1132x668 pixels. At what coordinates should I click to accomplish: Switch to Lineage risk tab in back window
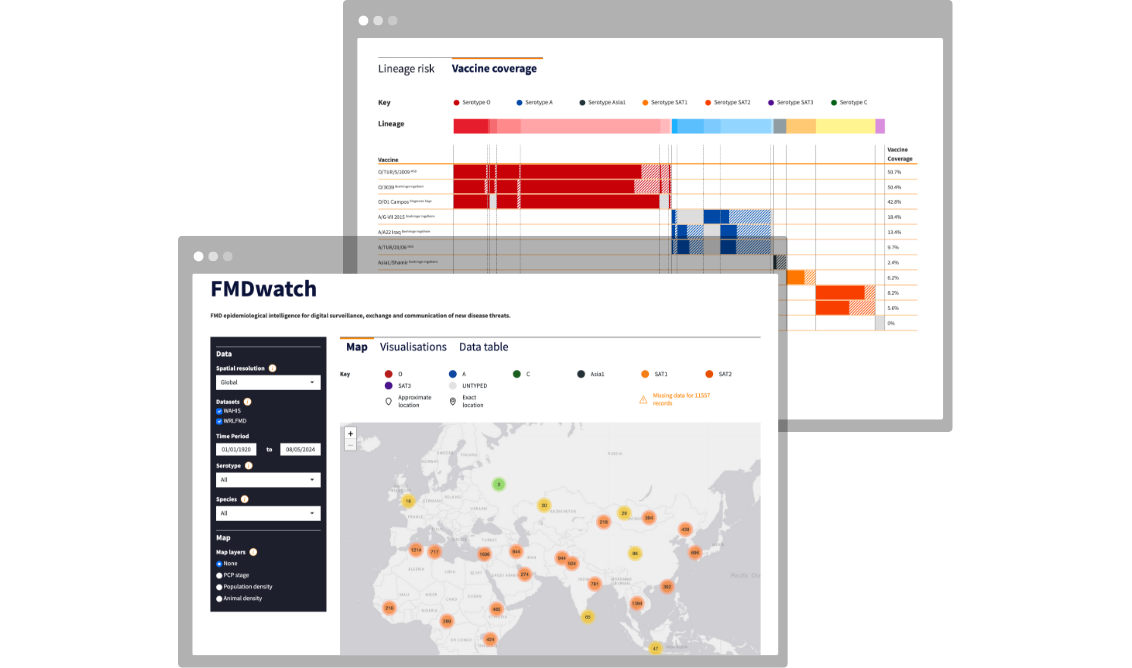coord(406,69)
